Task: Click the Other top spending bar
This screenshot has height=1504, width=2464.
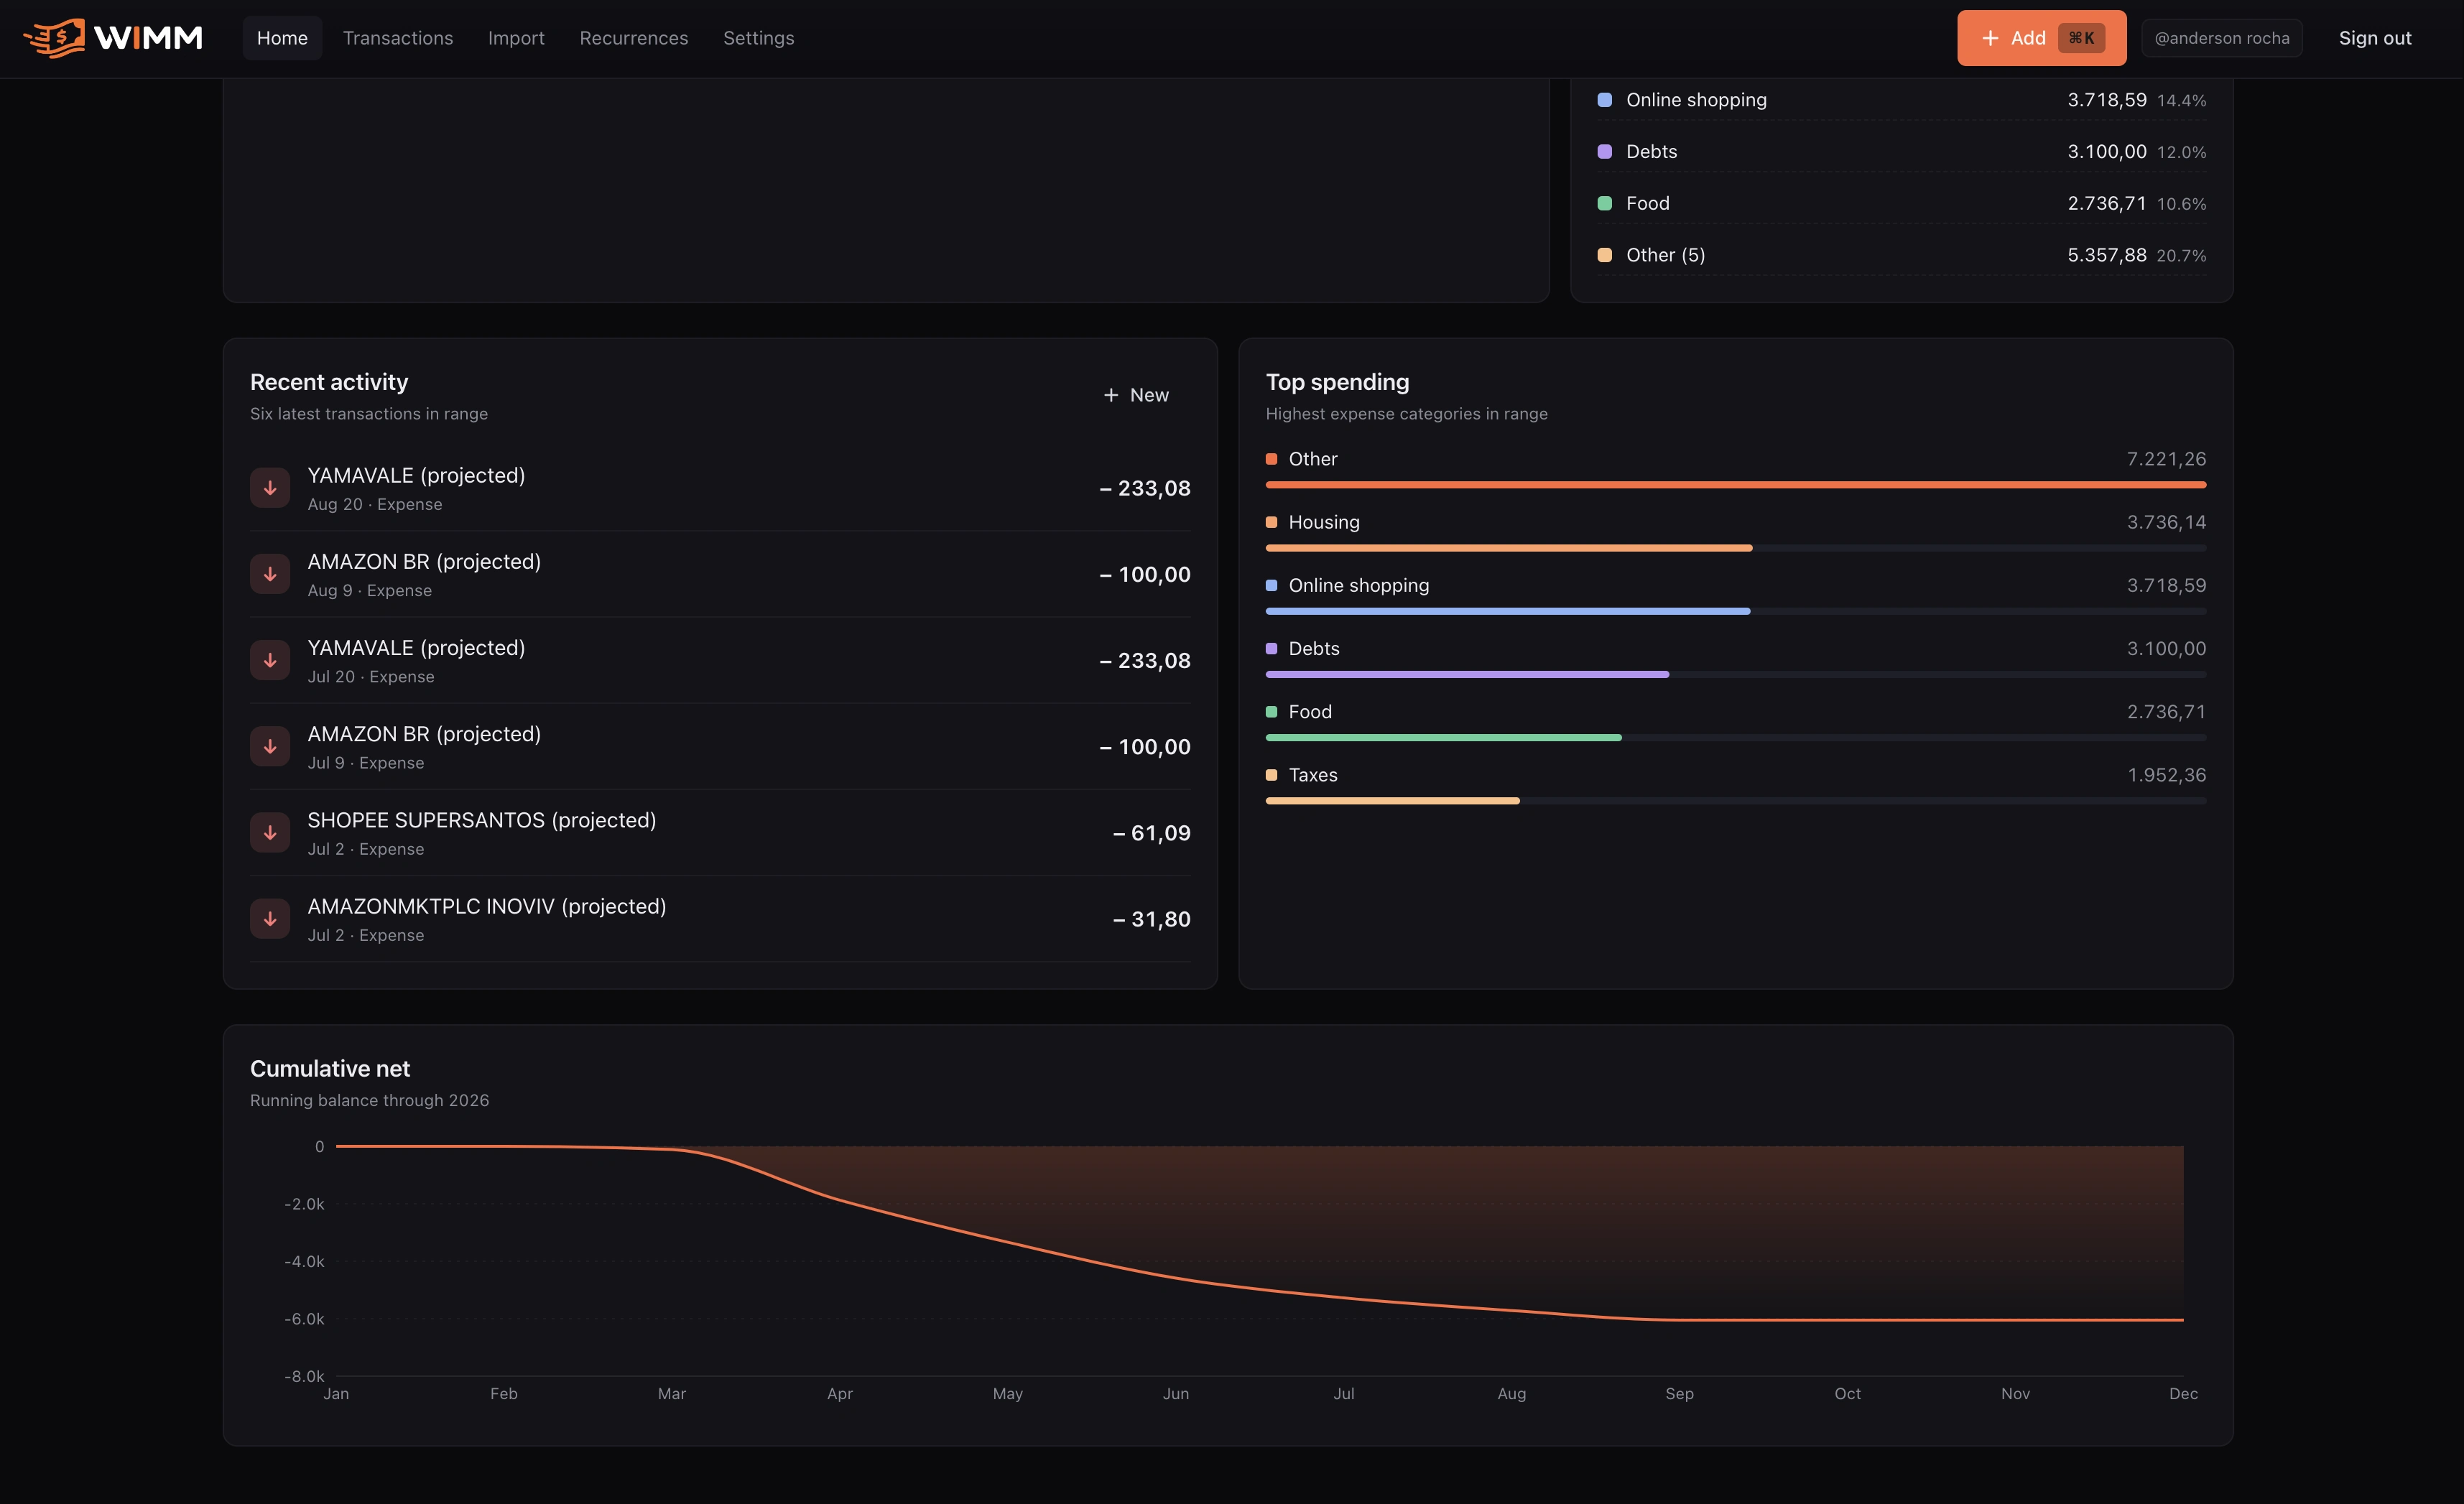Action: [x=1735, y=485]
